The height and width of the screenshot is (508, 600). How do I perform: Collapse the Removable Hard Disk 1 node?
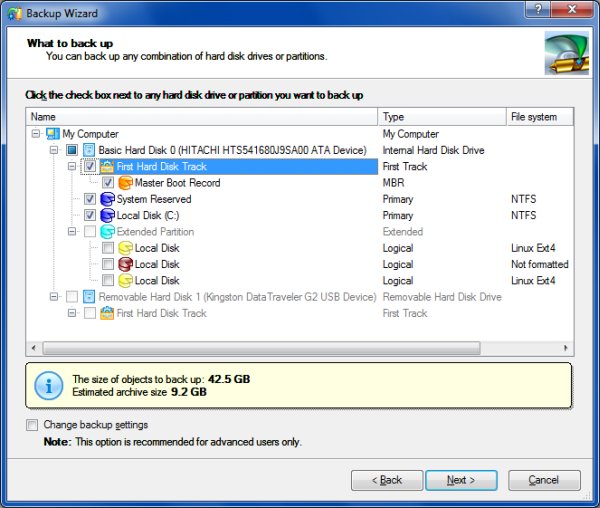click(x=54, y=297)
